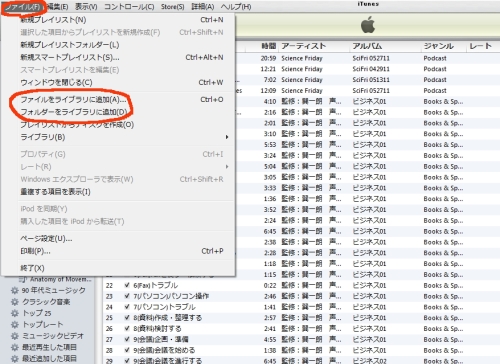The height and width of the screenshot is (364, 500).
Task: Uncheck the 9(会議)会議を始める track checkbox
Action: [127, 350]
